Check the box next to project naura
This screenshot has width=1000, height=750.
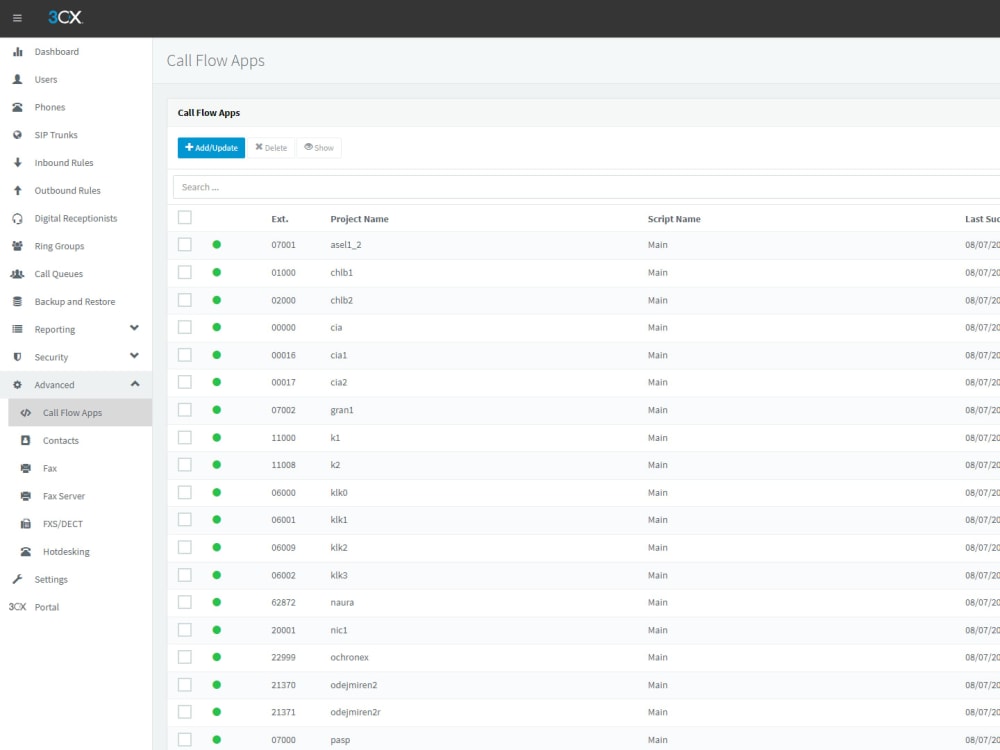(185, 602)
